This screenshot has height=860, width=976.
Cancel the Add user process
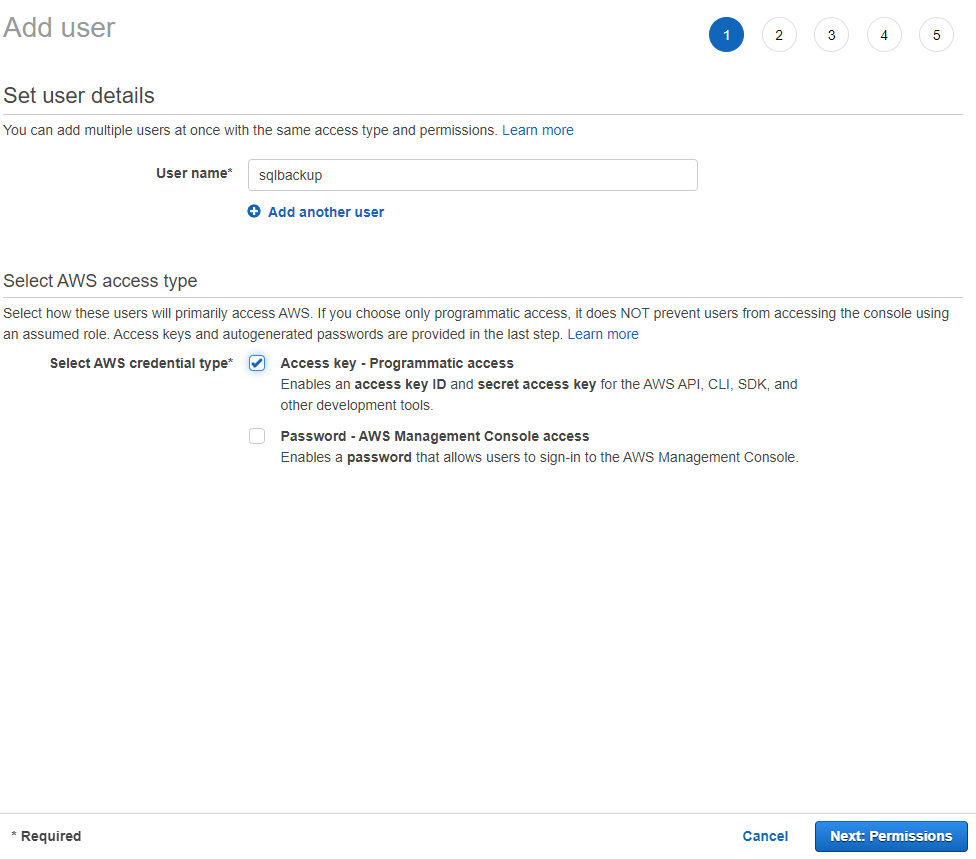click(765, 836)
